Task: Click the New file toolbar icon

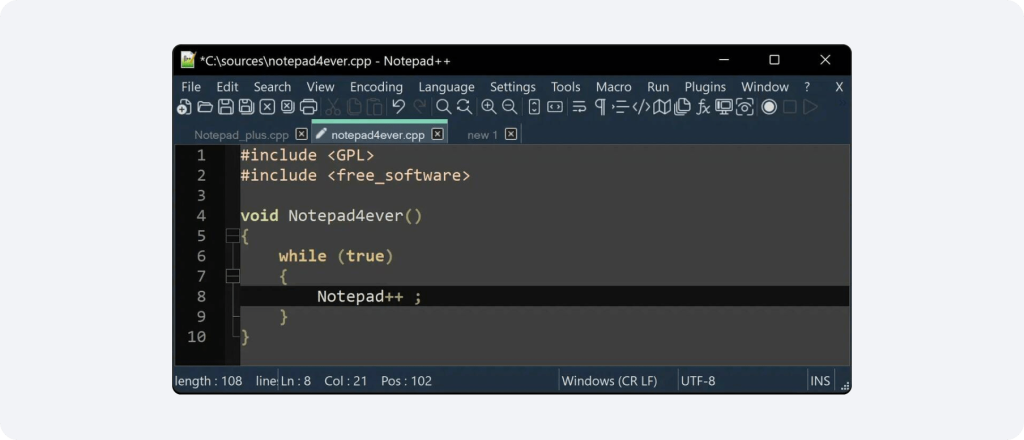Action: (184, 107)
